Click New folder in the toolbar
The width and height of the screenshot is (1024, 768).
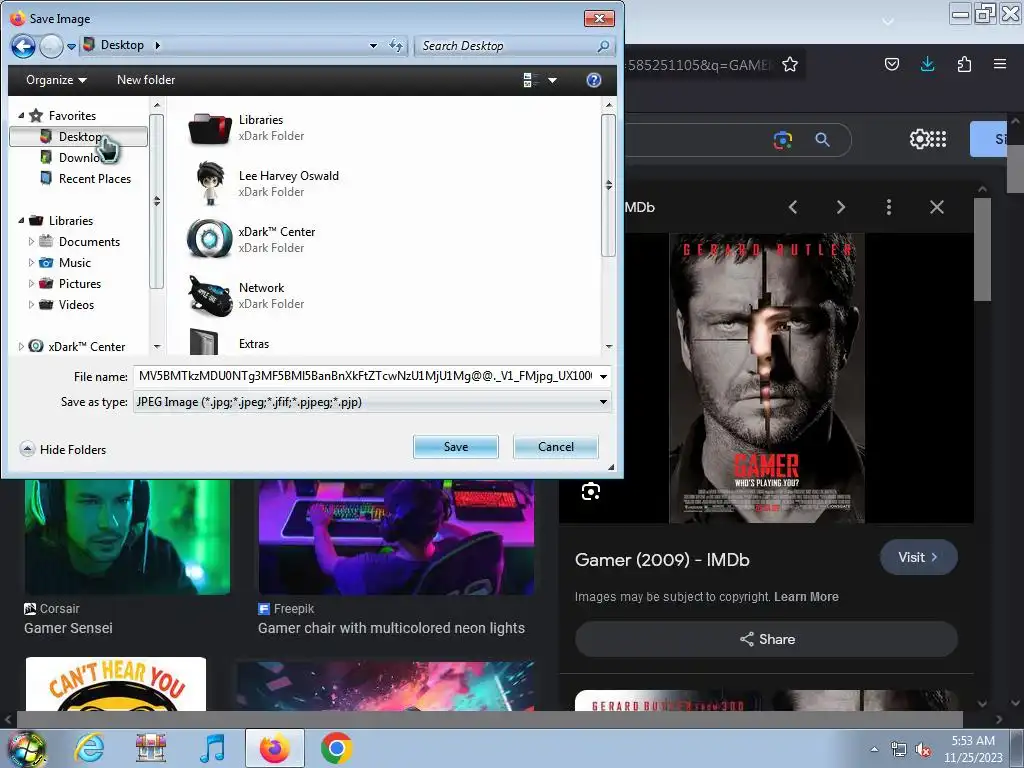tap(146, 80)
